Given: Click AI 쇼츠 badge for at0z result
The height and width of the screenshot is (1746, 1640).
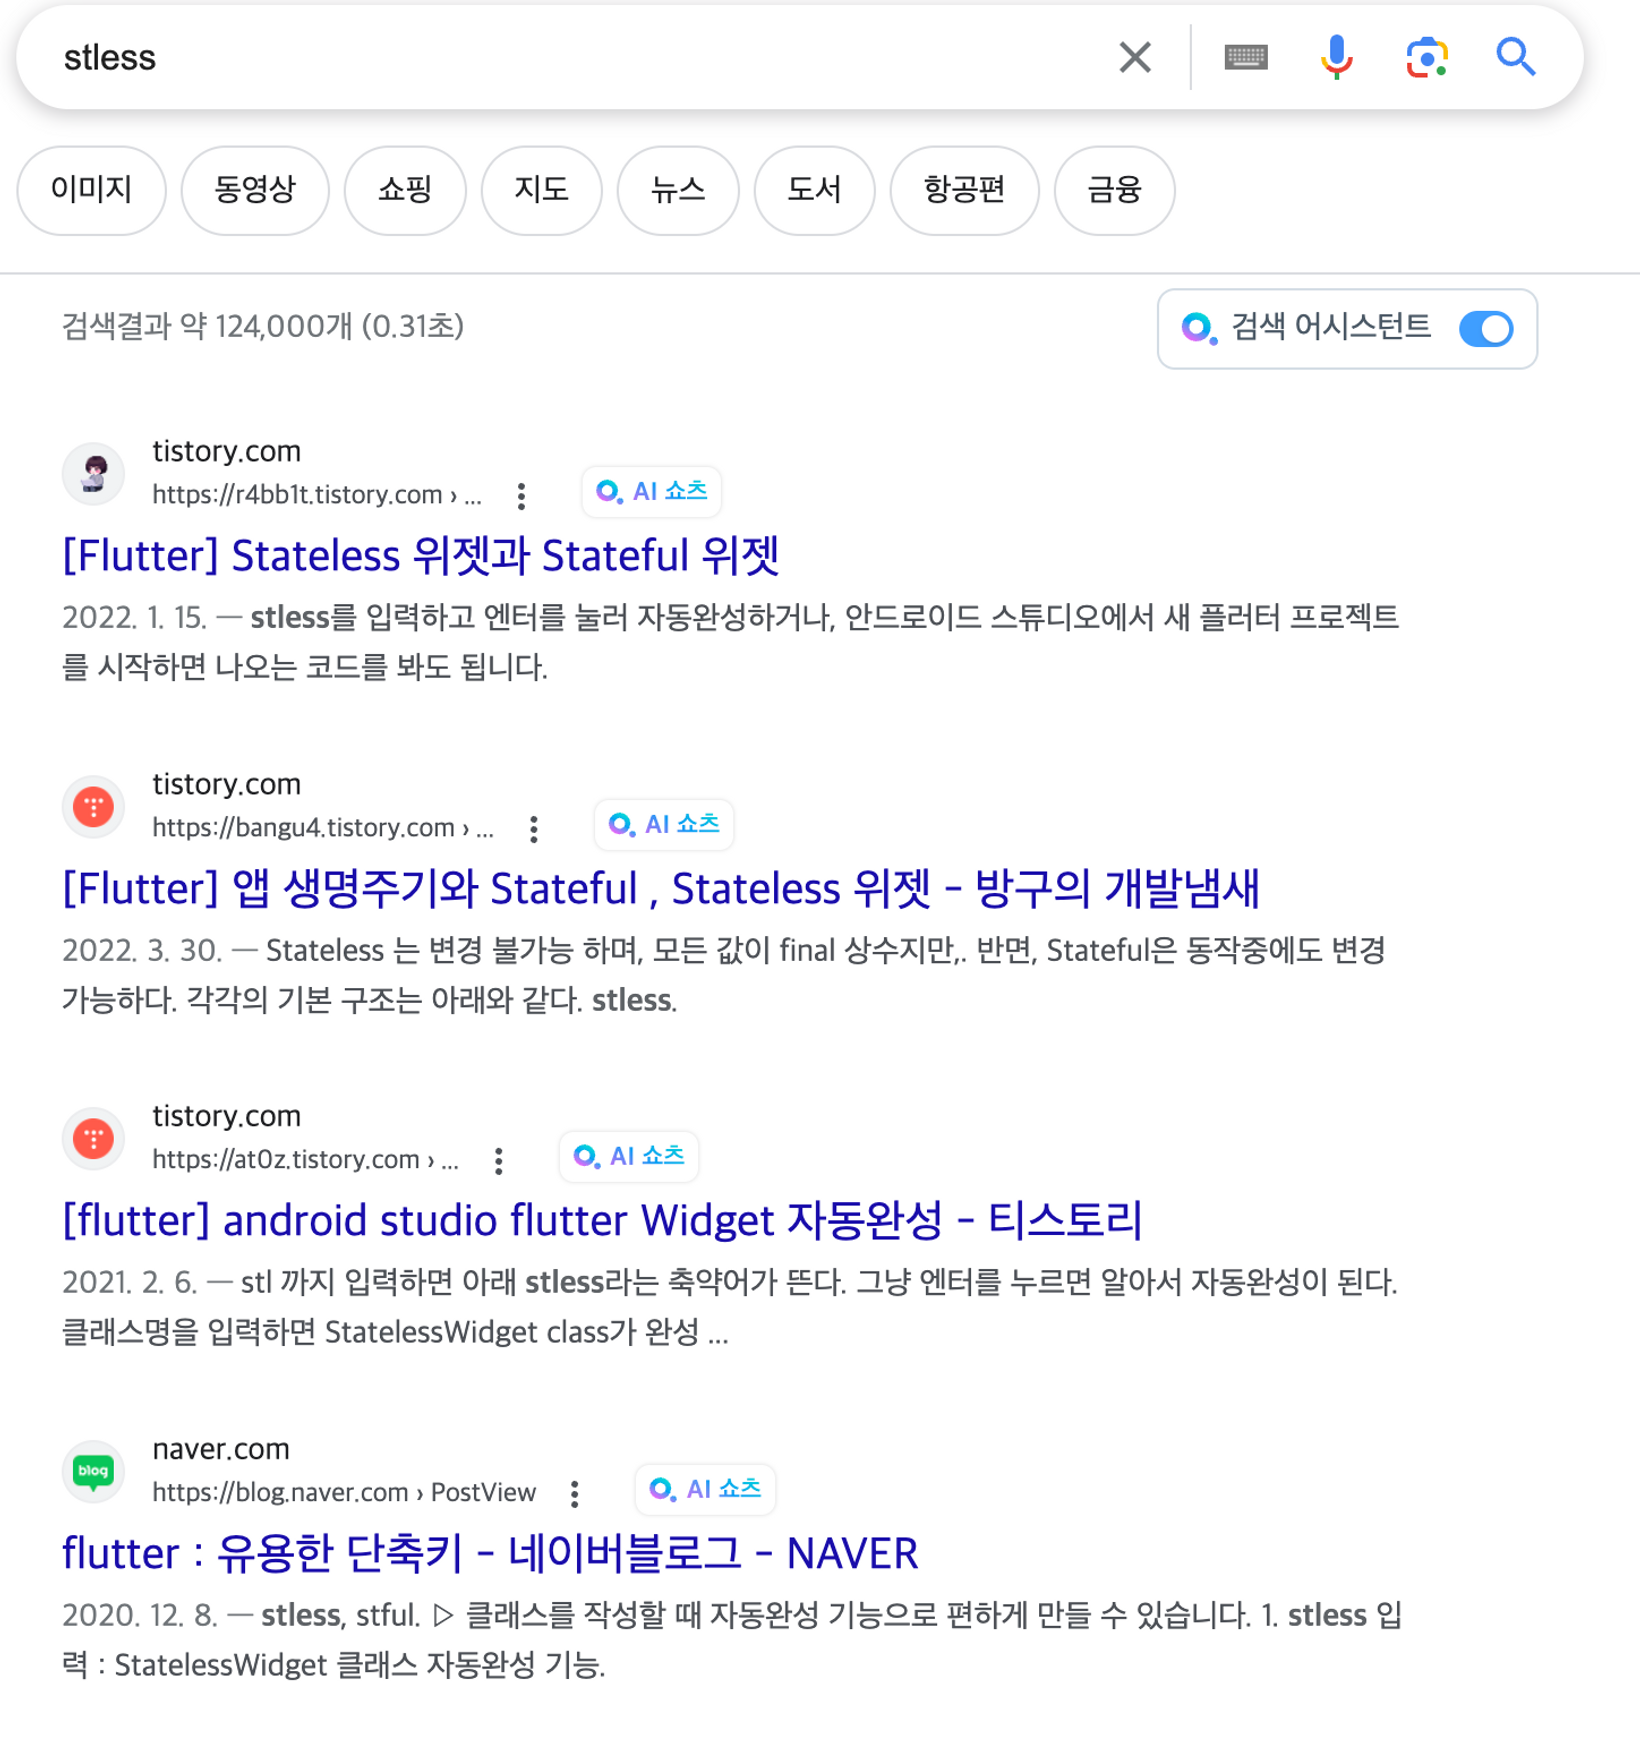Looking at the screenshot, I should 629,1156.
